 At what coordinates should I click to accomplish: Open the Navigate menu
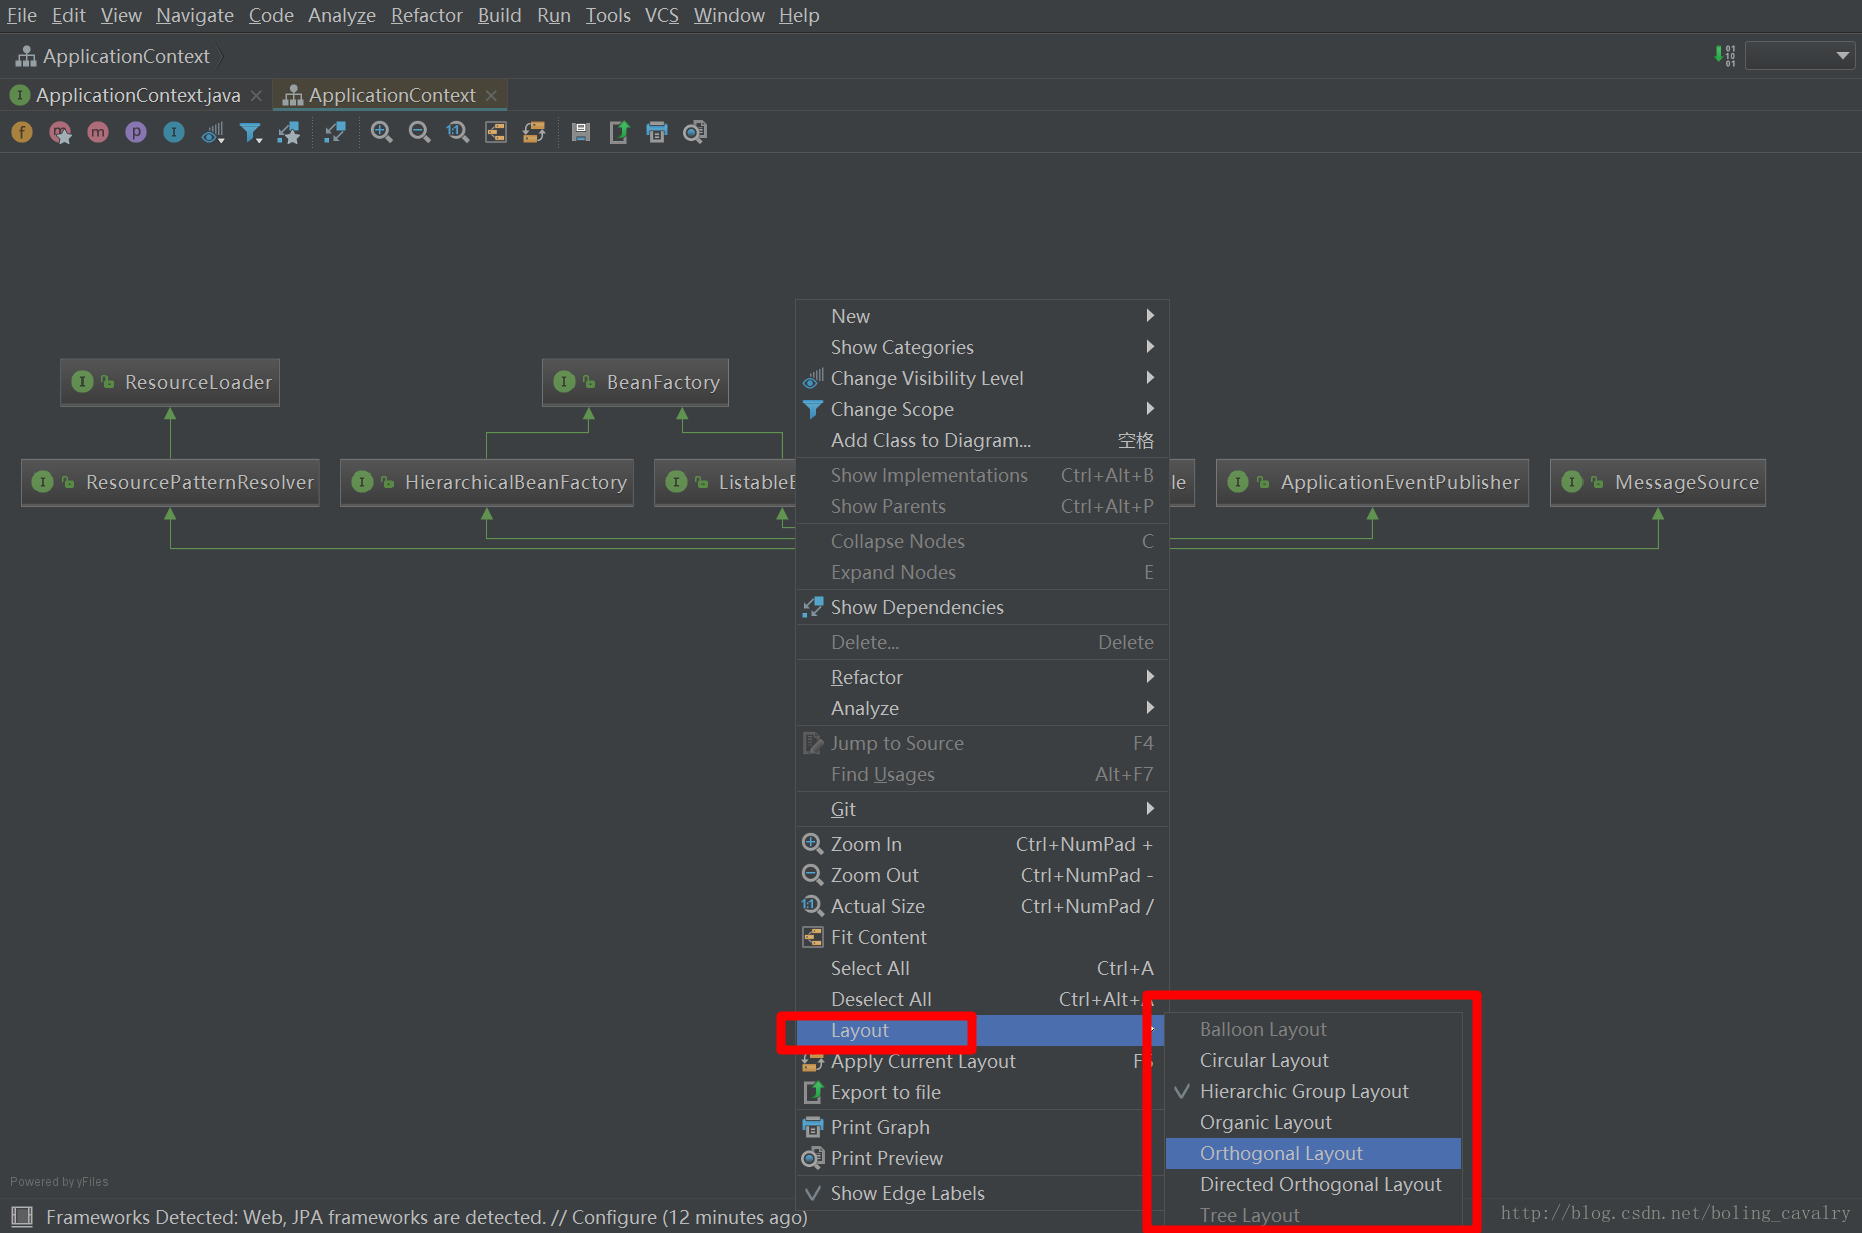point(195,15)
